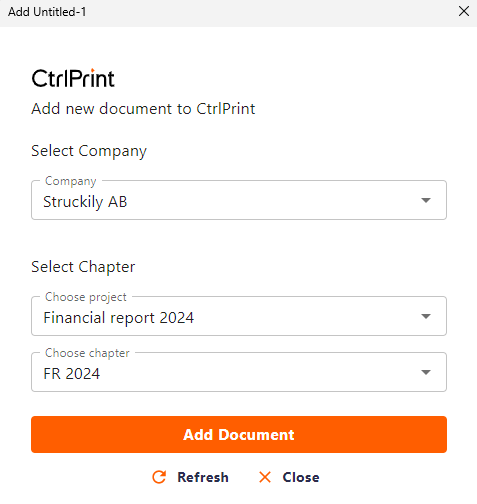The image size is (477, 504).
Task: Click the Add Untitled-1 title bar text
Action: click(x=47, y=12)
